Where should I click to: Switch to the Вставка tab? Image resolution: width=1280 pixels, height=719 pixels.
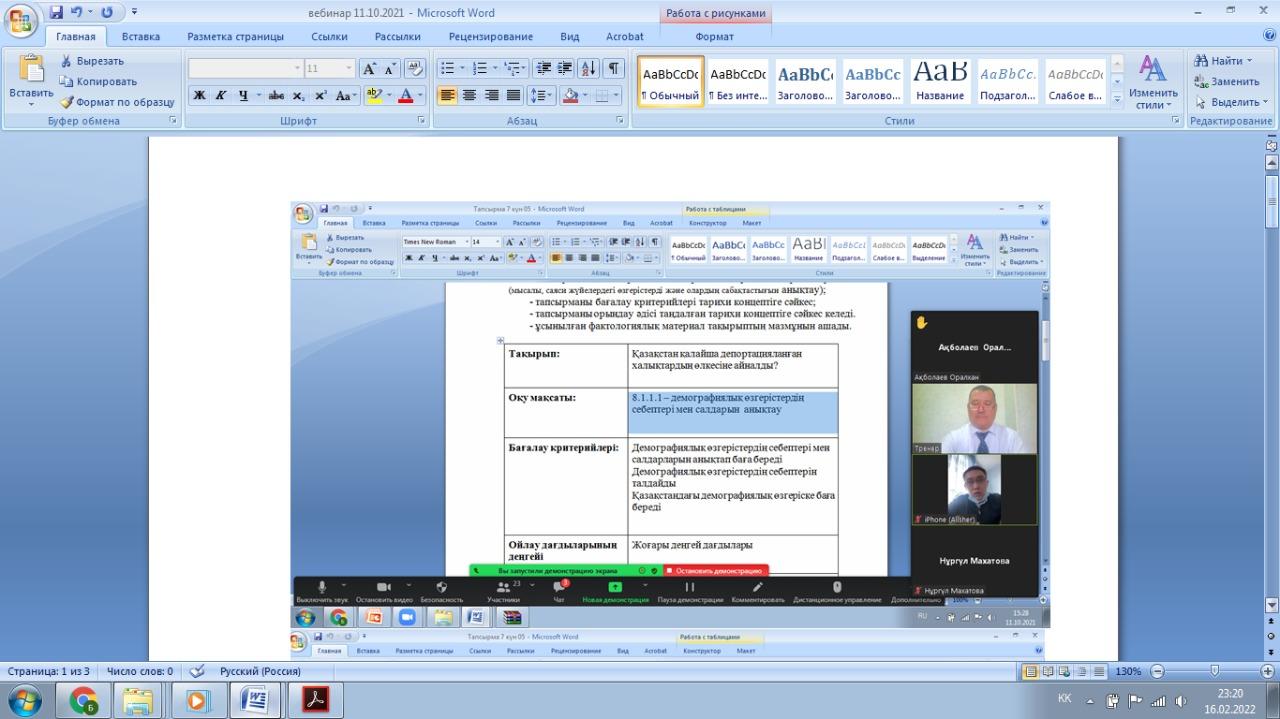(141, 37)
